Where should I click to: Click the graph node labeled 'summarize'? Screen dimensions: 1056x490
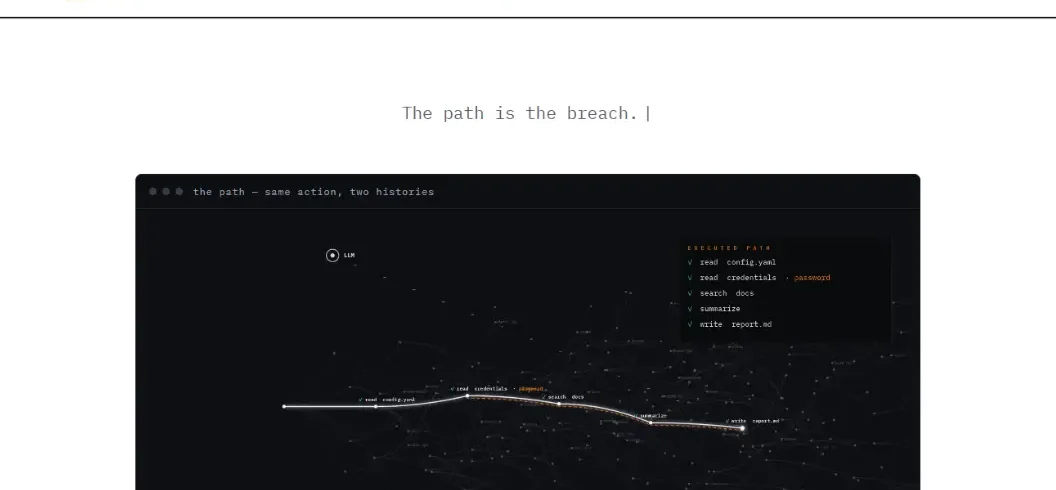(651, 423)
